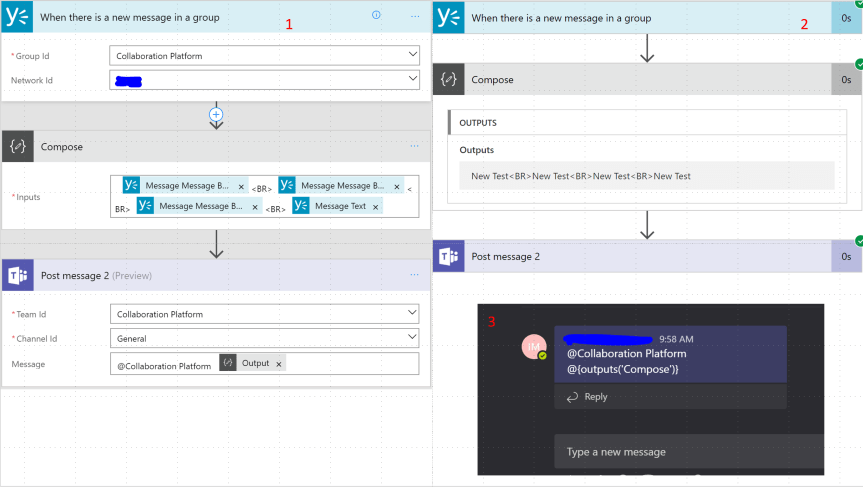Open the ellipsis menu on the left Post message 2 card
This screenshot has width=863, height=487.
(x=415, y=276)
